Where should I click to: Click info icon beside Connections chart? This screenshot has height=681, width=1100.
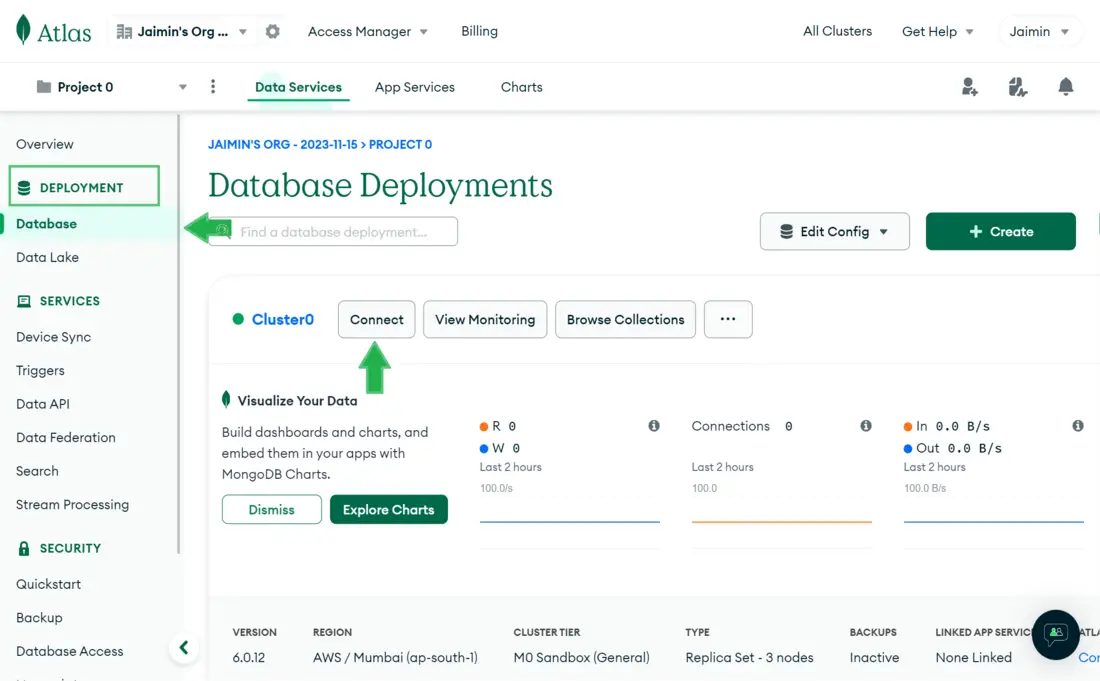(x=866, y=426)
